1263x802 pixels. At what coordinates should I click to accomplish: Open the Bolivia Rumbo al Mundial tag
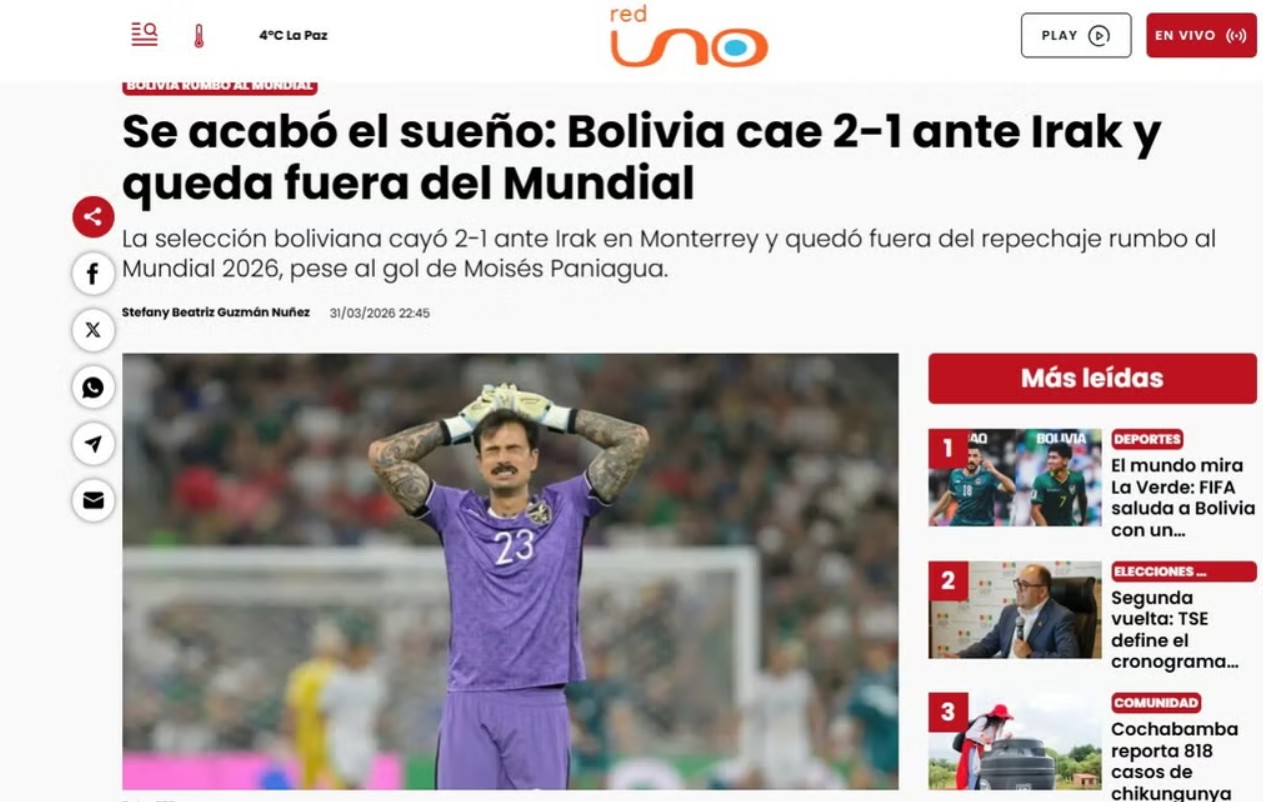(x=220, y=87)
